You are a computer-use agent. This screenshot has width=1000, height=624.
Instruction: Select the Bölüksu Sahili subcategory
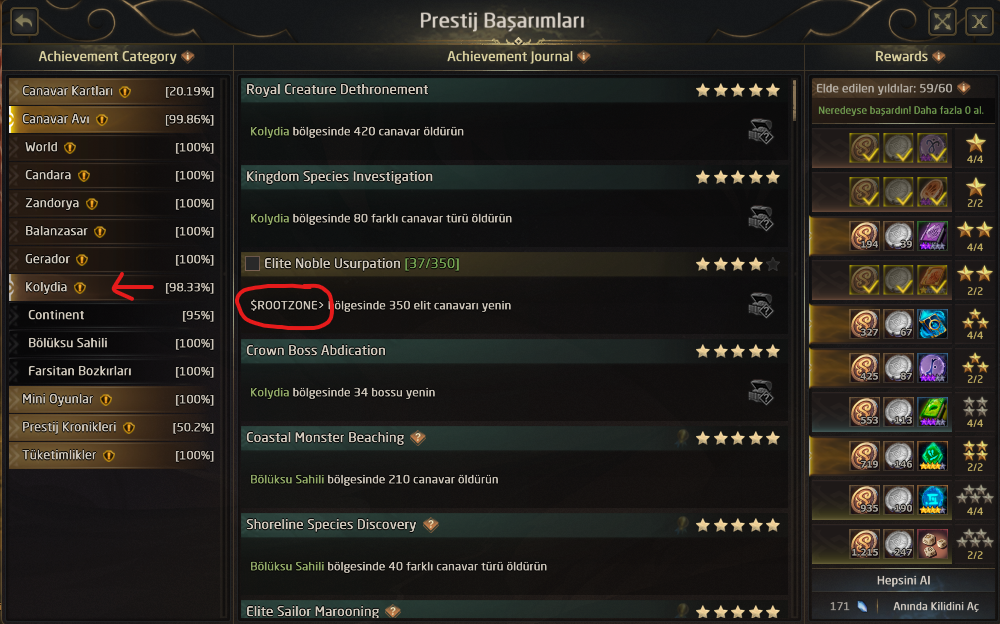coord(67,343)
